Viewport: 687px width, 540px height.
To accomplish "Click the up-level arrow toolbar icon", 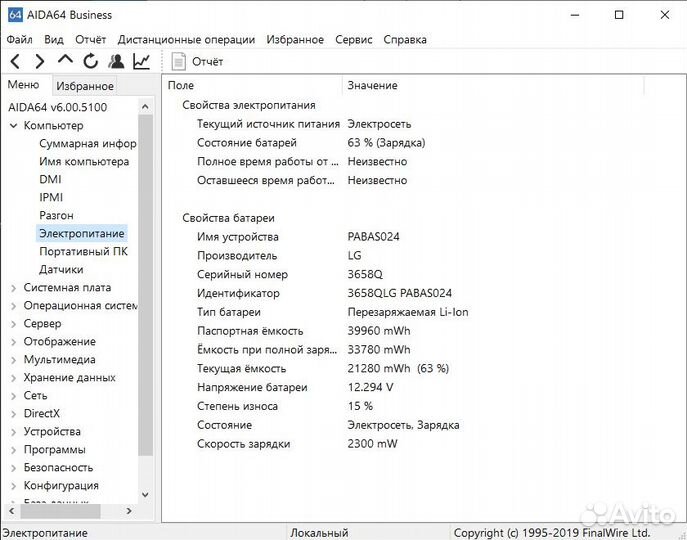I will 65,60.
